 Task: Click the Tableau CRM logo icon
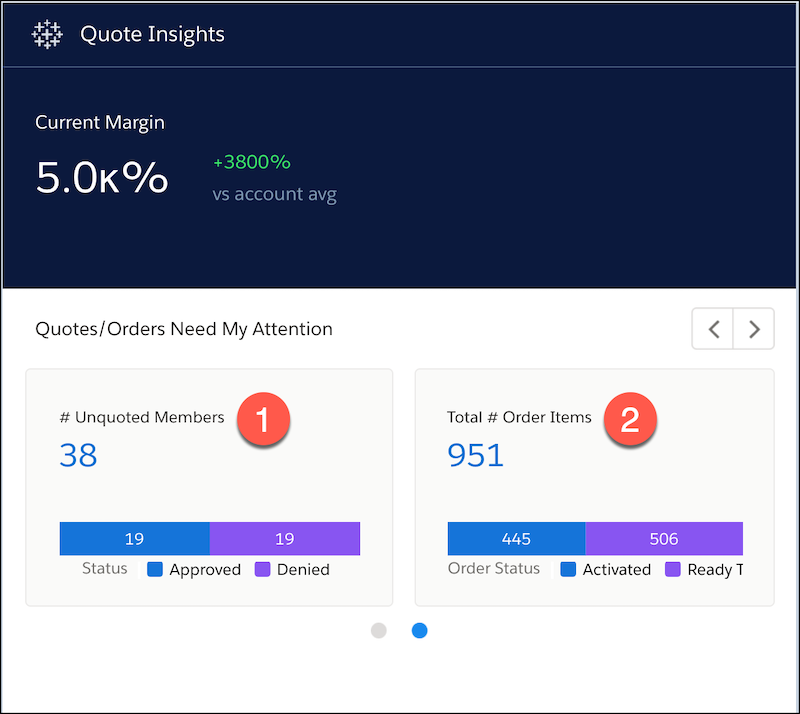pos(47,34)
